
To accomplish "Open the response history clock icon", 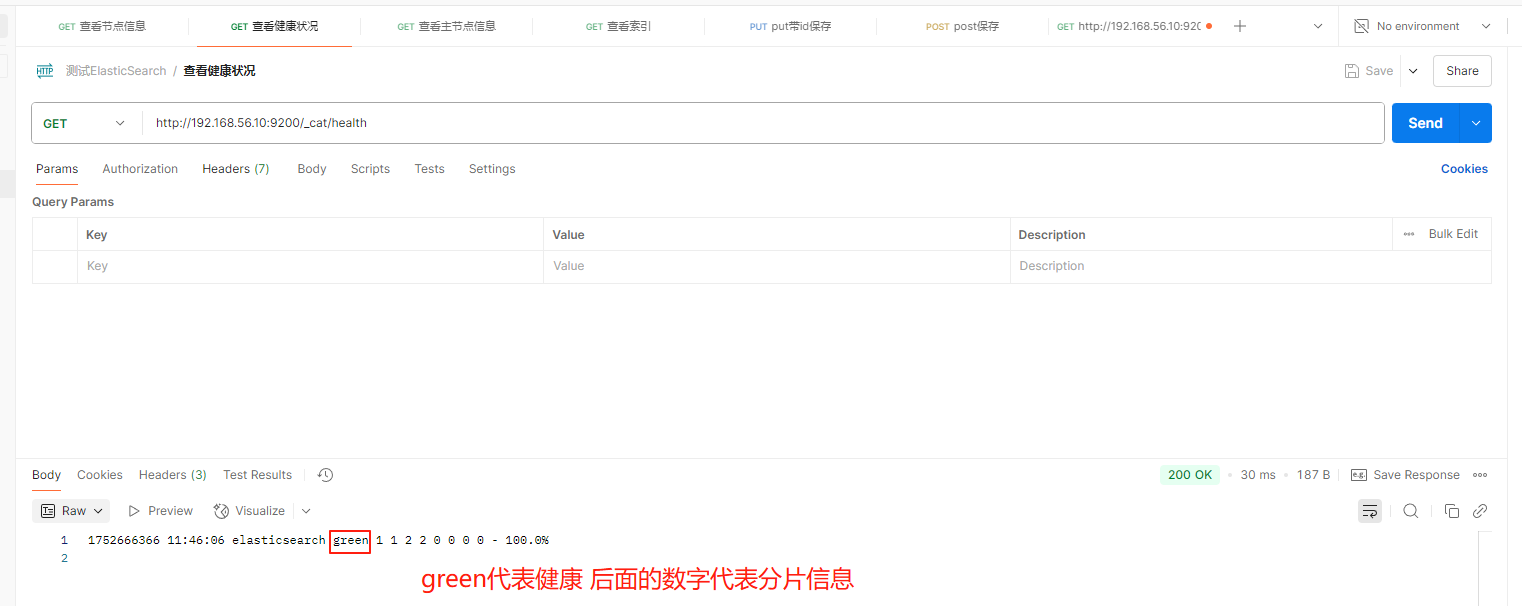I will (x=325, y=475).
